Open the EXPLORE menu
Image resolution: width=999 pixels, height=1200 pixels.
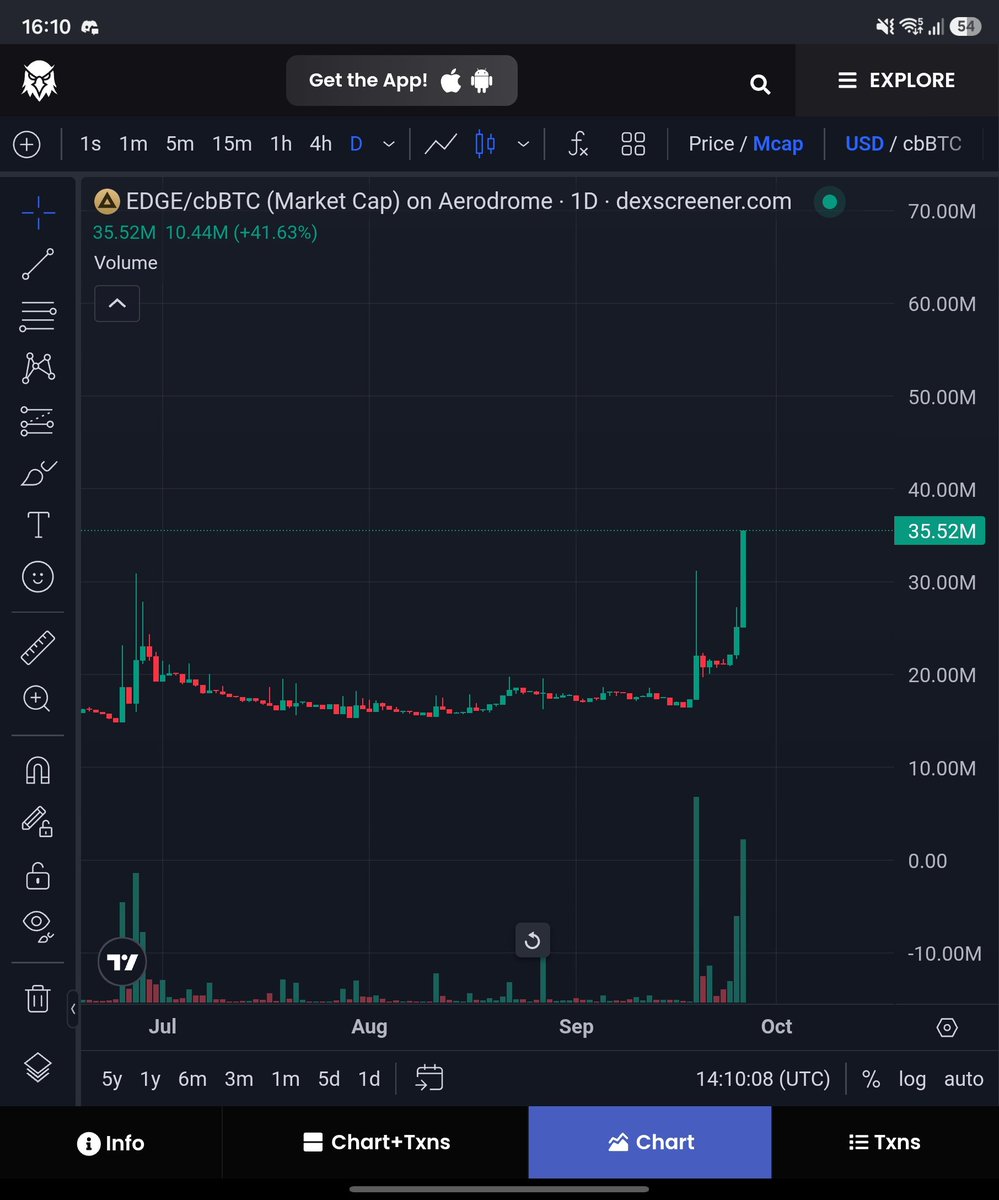coord(897,80)
